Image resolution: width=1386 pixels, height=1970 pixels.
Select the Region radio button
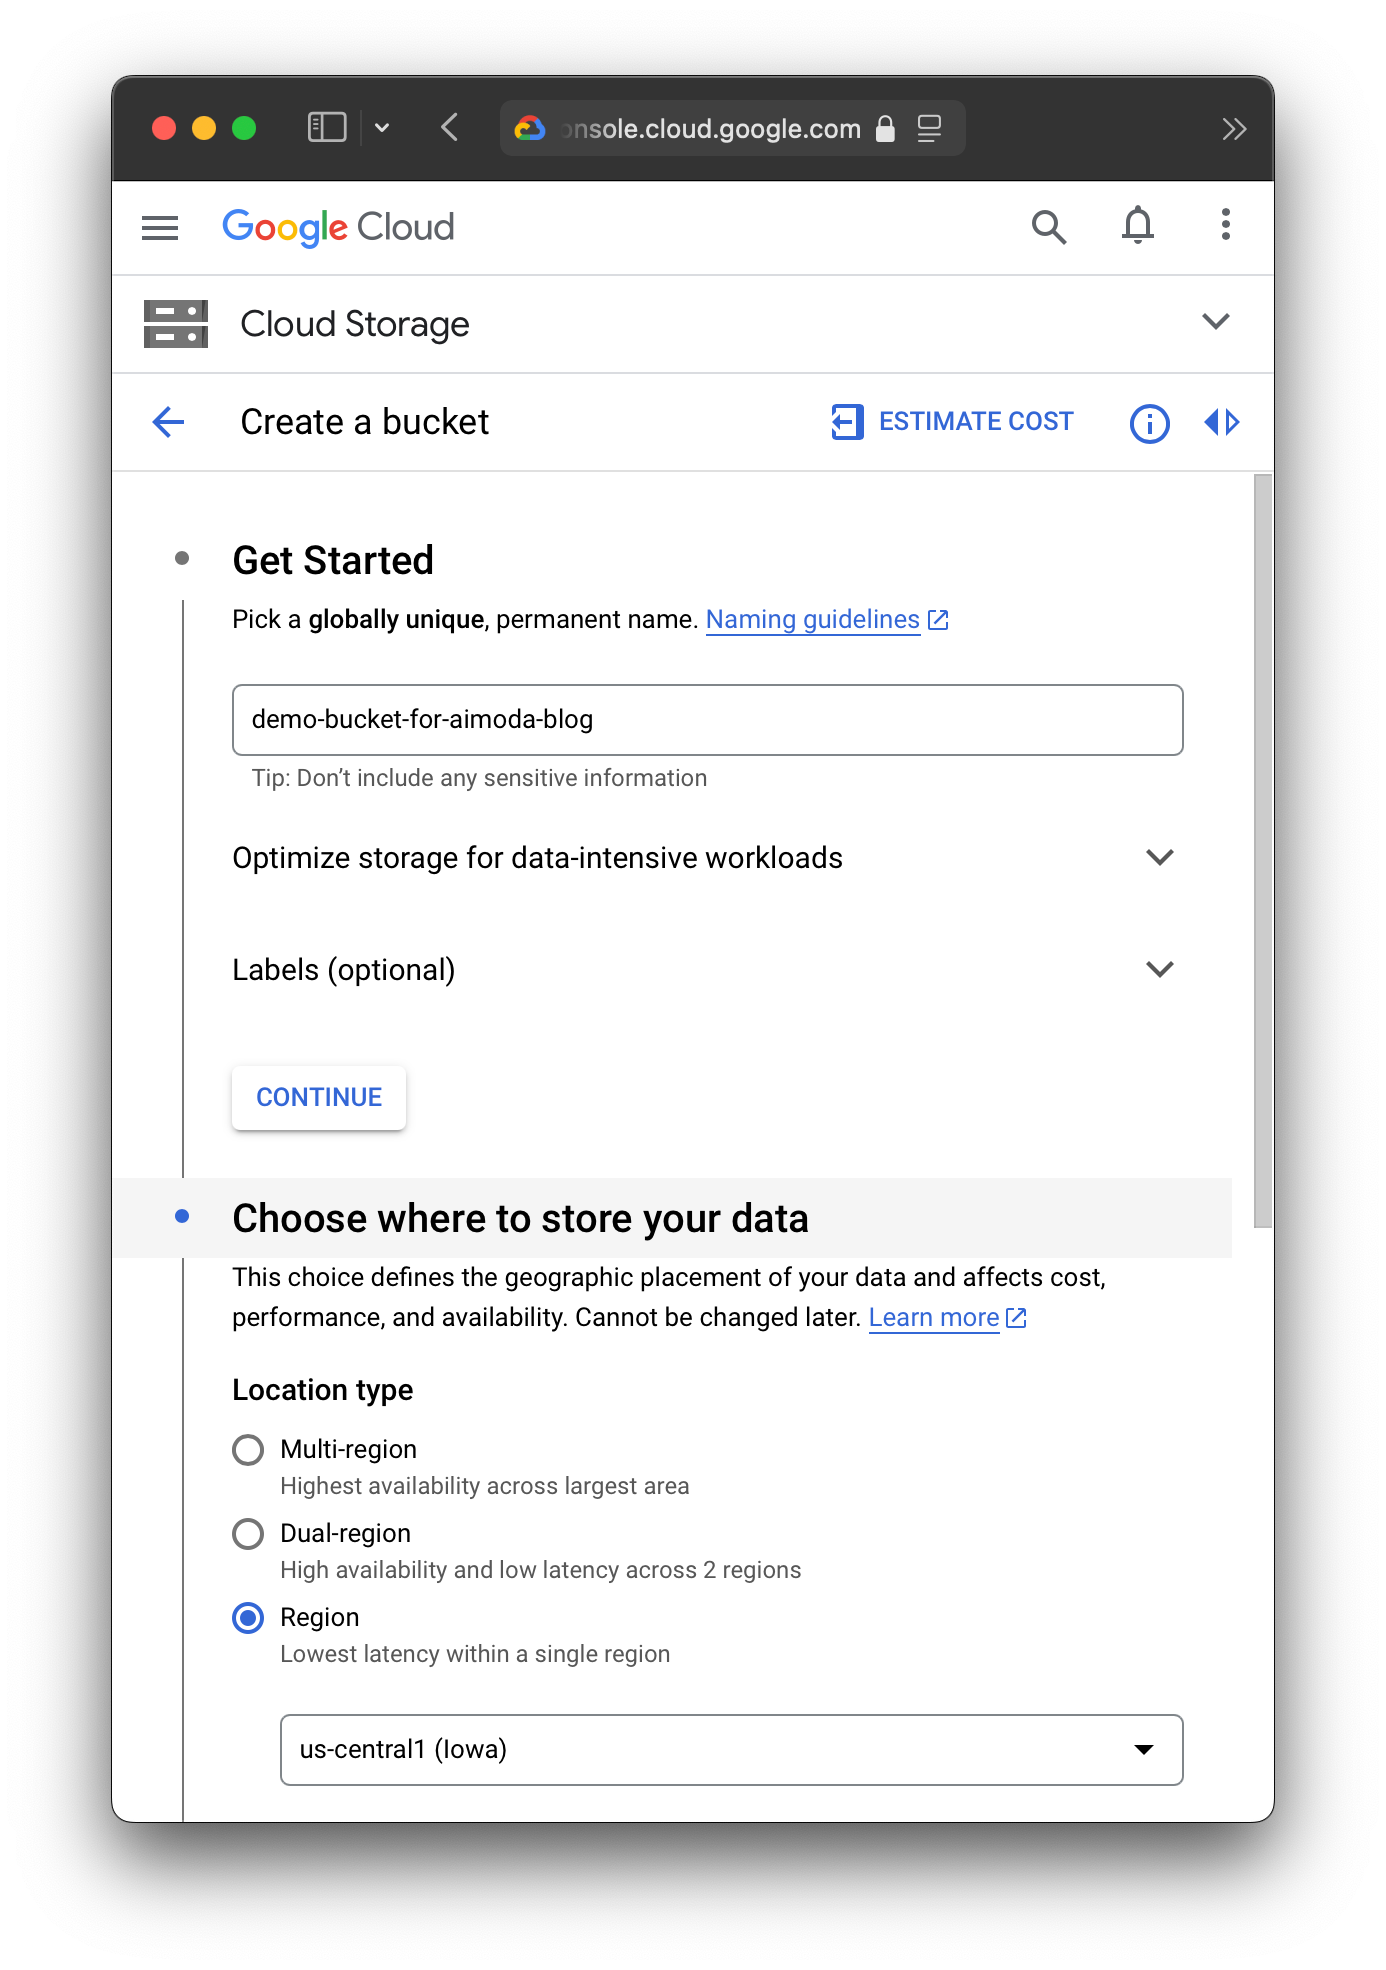coord(248,1618)
